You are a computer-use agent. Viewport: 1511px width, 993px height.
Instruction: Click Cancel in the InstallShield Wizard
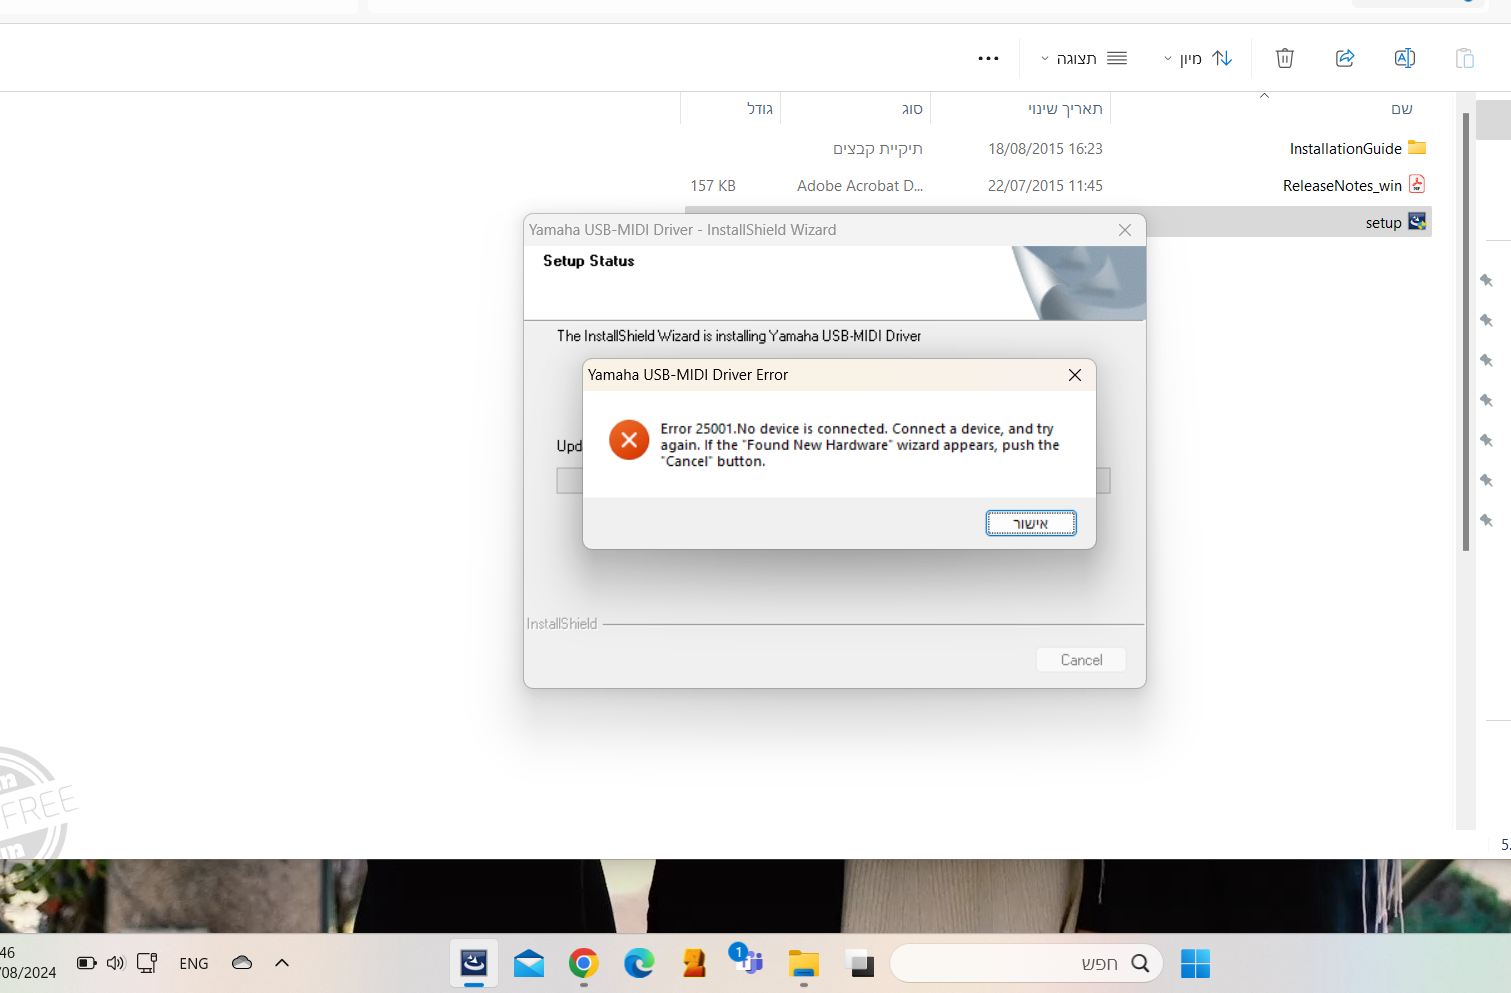click(x=1081, y=660)
